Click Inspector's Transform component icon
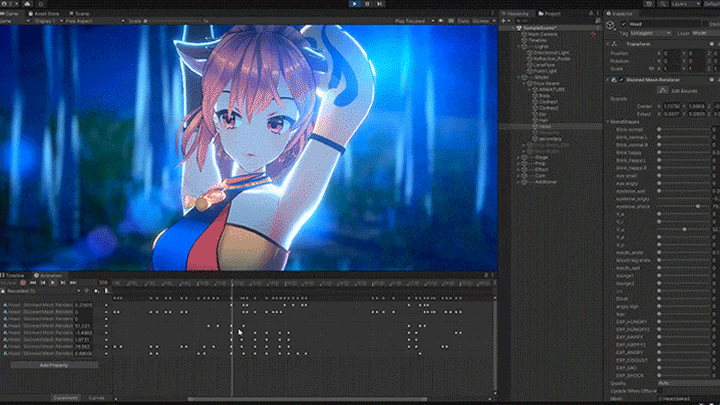This screenshot has width=720, height=405. pyautogui.click(x=614, y=44)
